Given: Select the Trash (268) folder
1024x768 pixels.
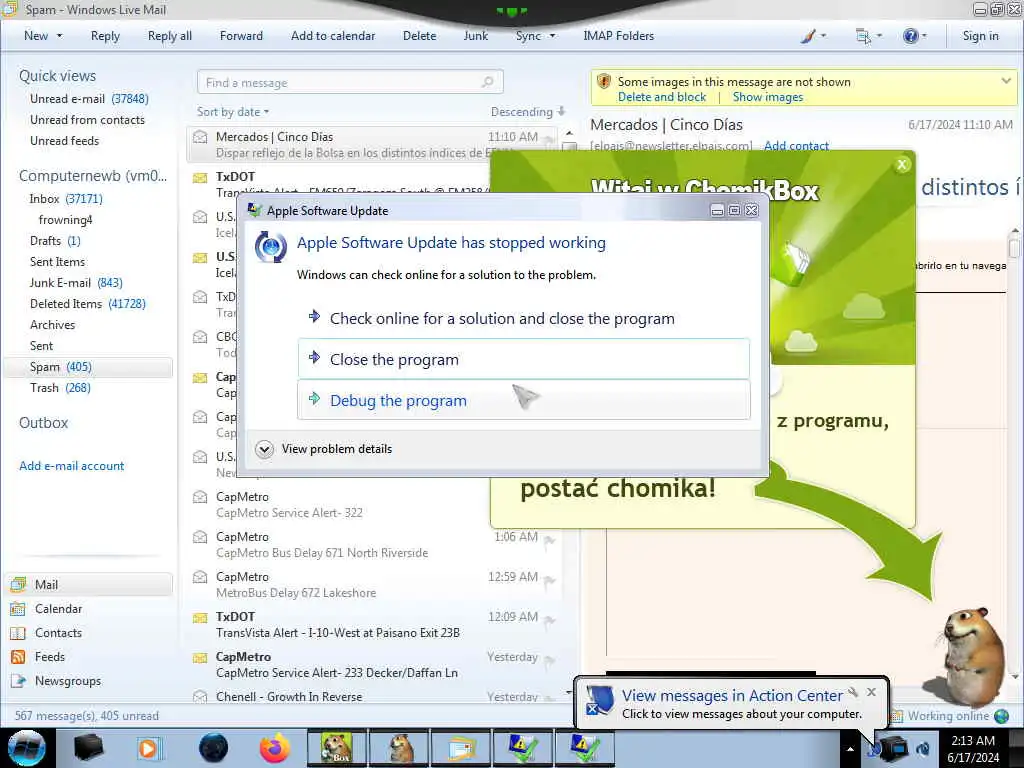Looking at the screenshot, I should (x=60, y=388).
